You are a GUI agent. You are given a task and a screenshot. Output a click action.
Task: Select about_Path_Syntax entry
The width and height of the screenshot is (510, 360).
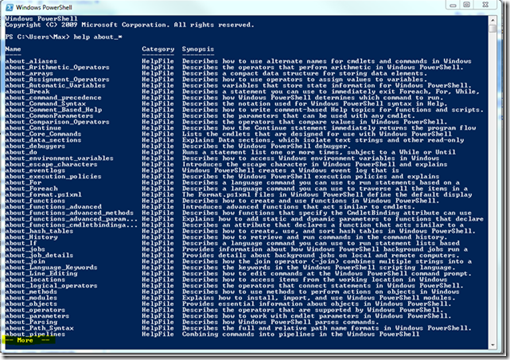coord(39,328)
